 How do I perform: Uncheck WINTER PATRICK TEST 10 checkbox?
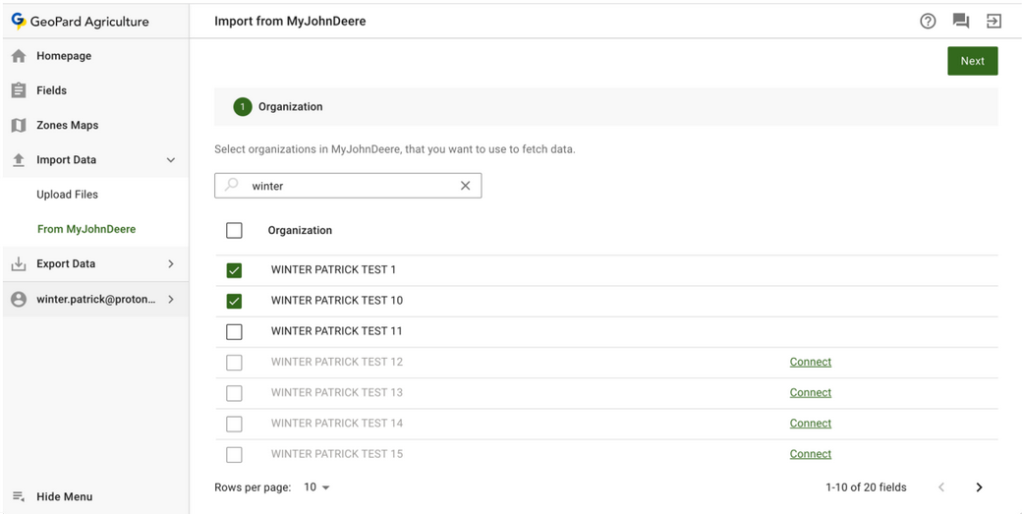(x=235, y=301)
